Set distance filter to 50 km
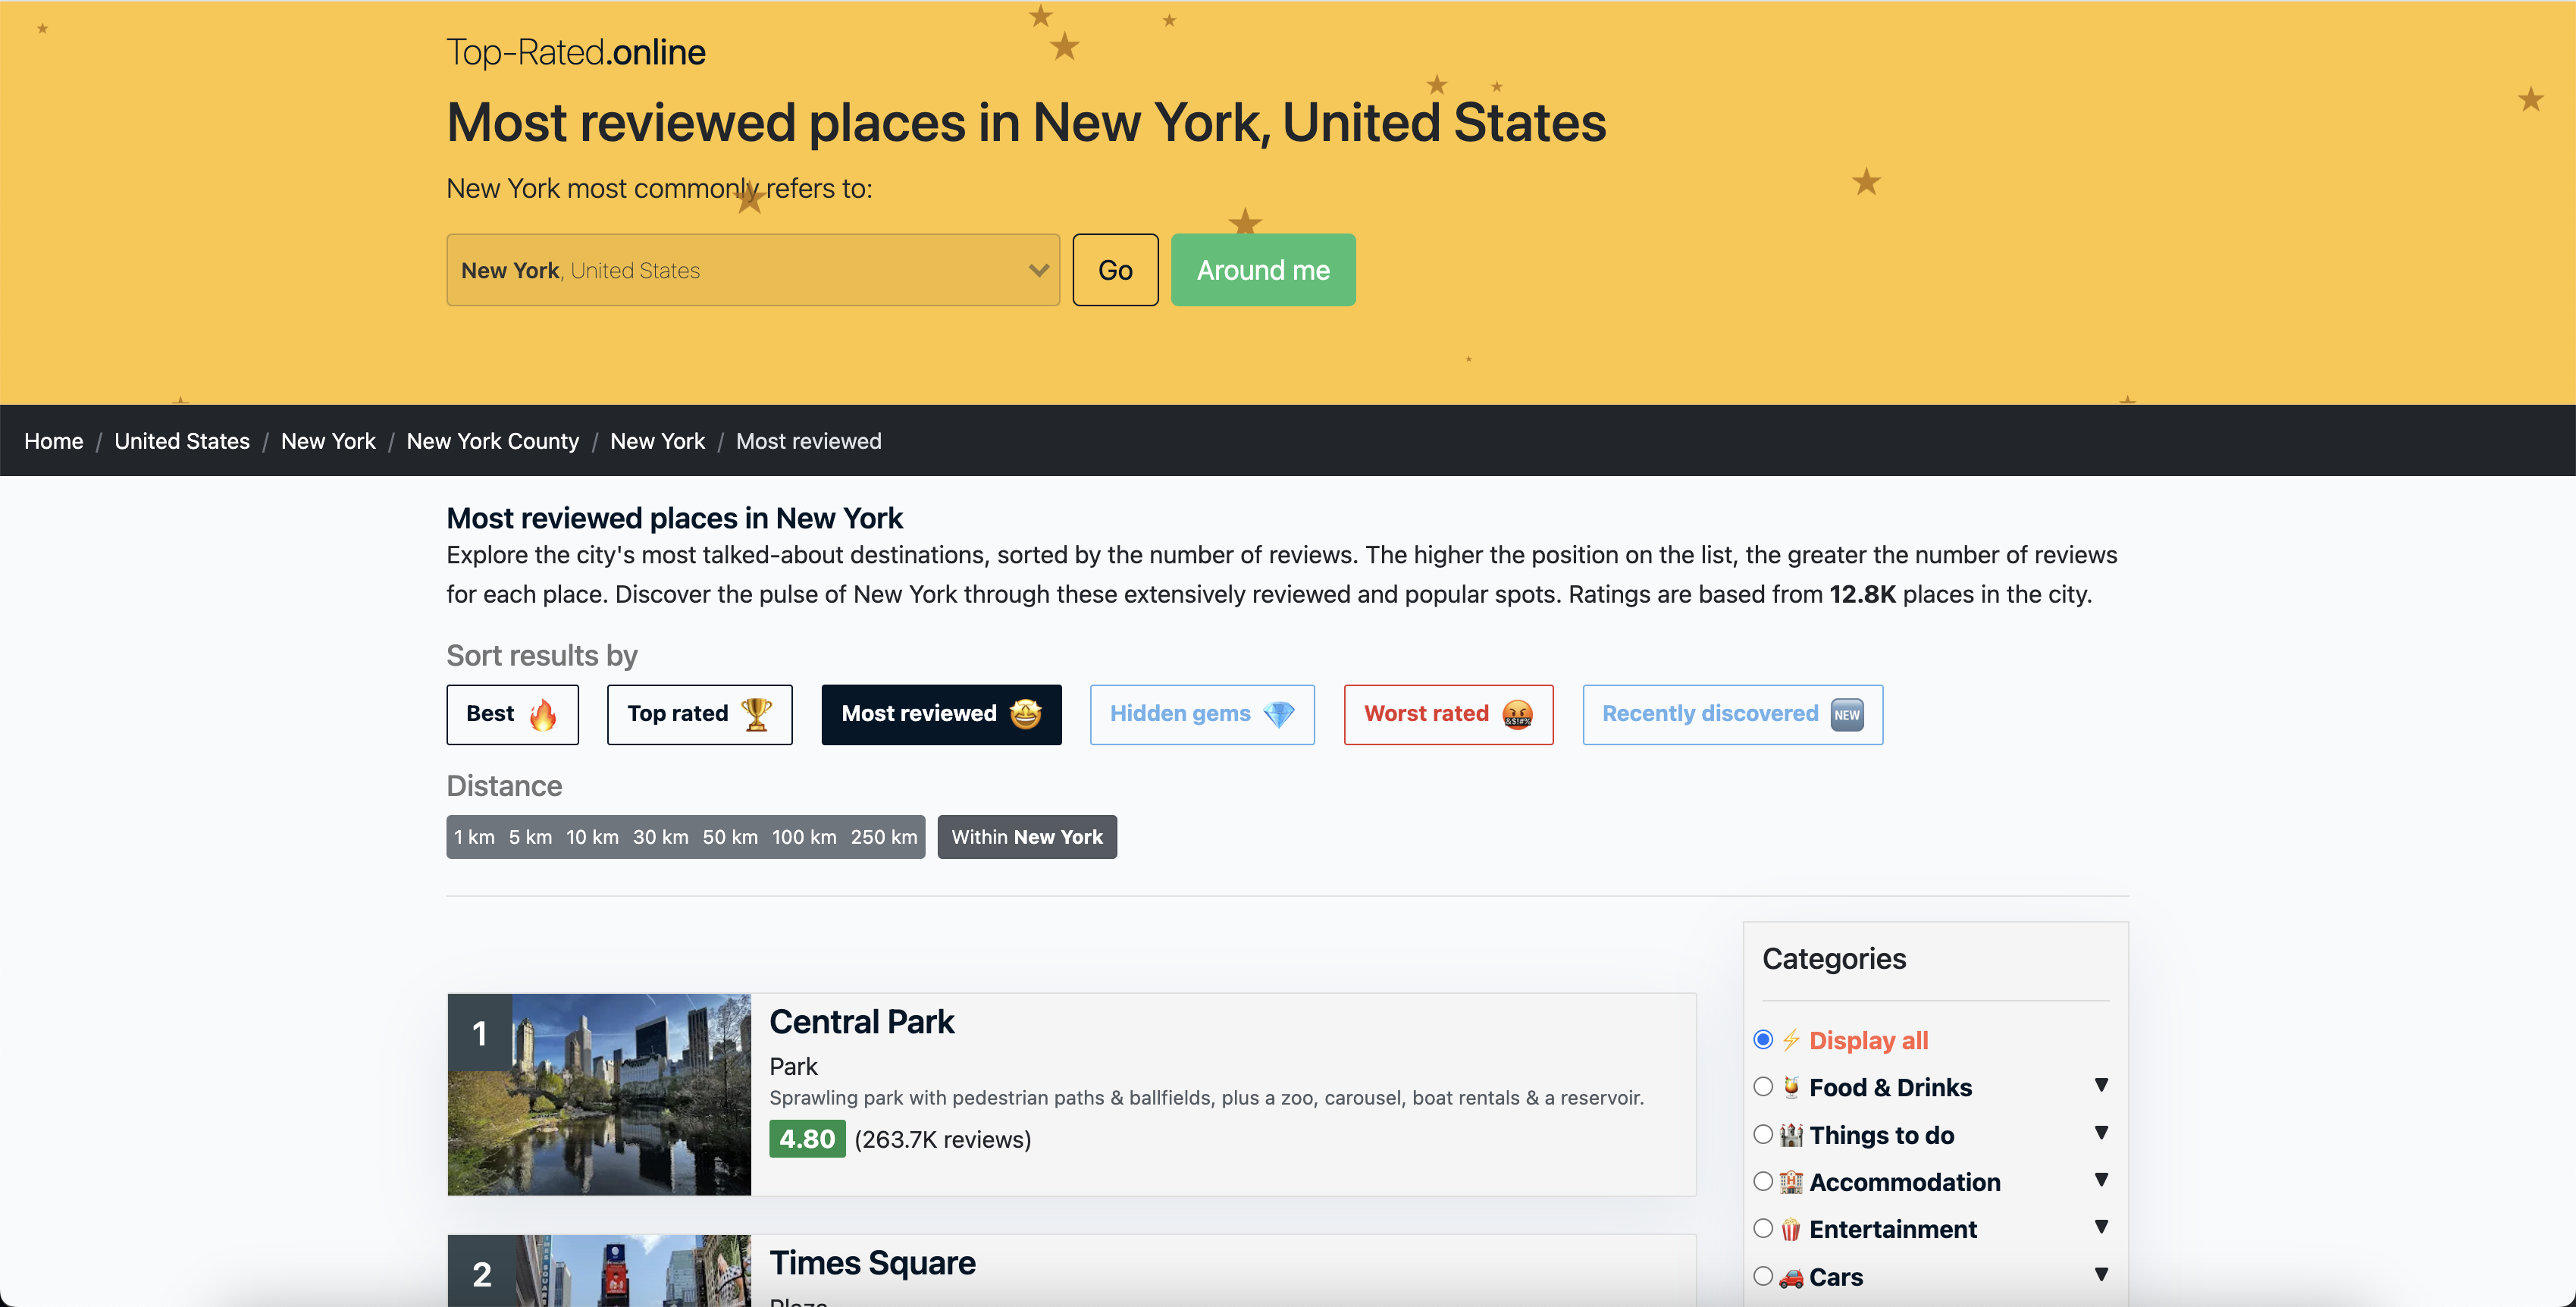 (730, 837)
